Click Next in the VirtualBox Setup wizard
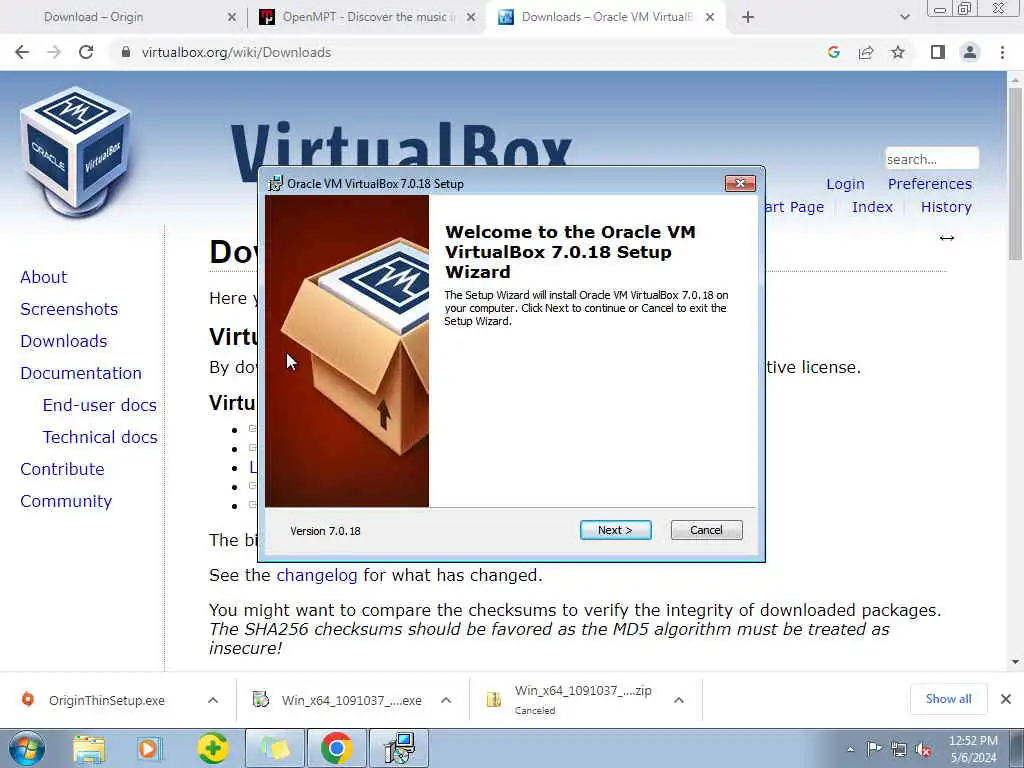 [615, 530]
